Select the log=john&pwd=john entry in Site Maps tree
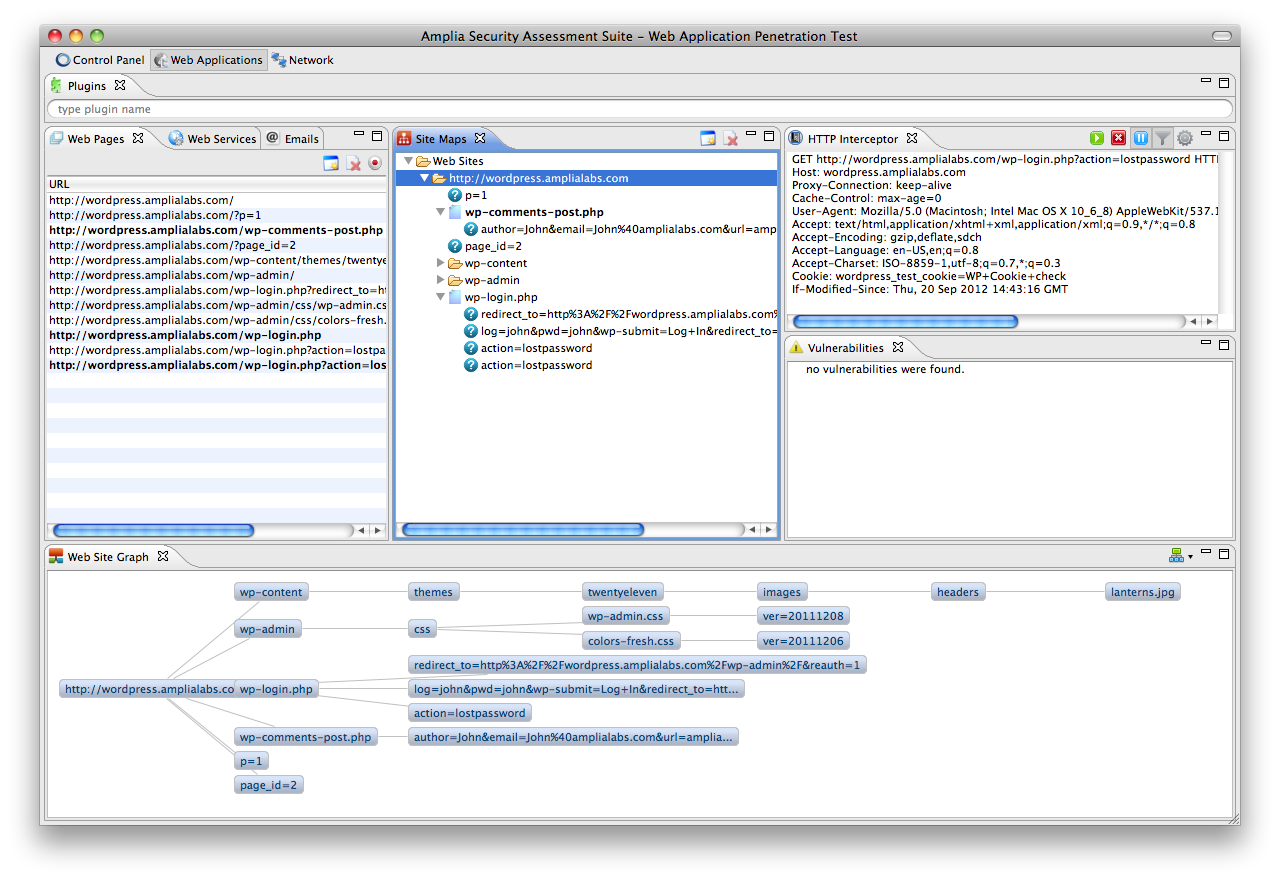 tap(622, 331)
